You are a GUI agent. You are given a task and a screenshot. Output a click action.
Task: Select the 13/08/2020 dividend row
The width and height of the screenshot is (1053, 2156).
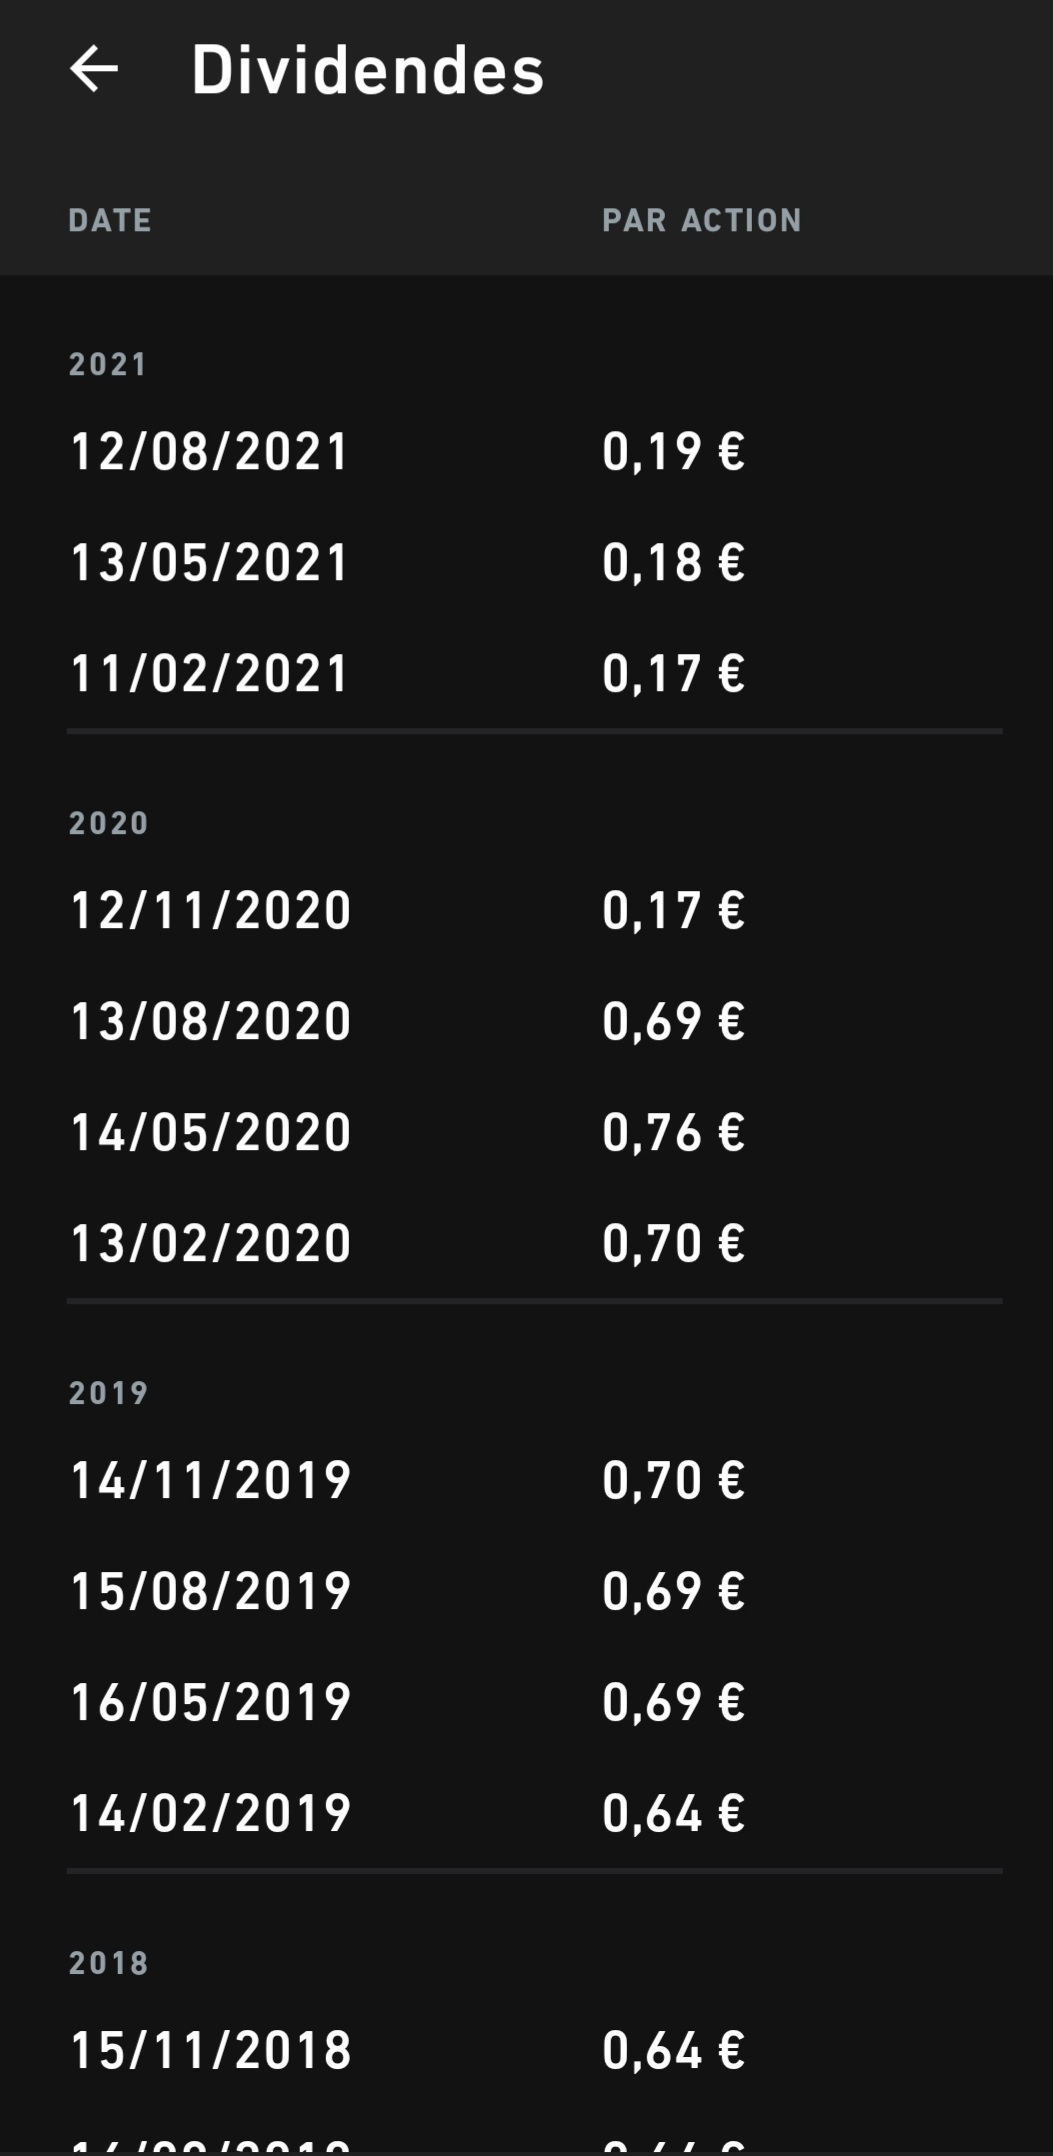(x=210, y=1021)
